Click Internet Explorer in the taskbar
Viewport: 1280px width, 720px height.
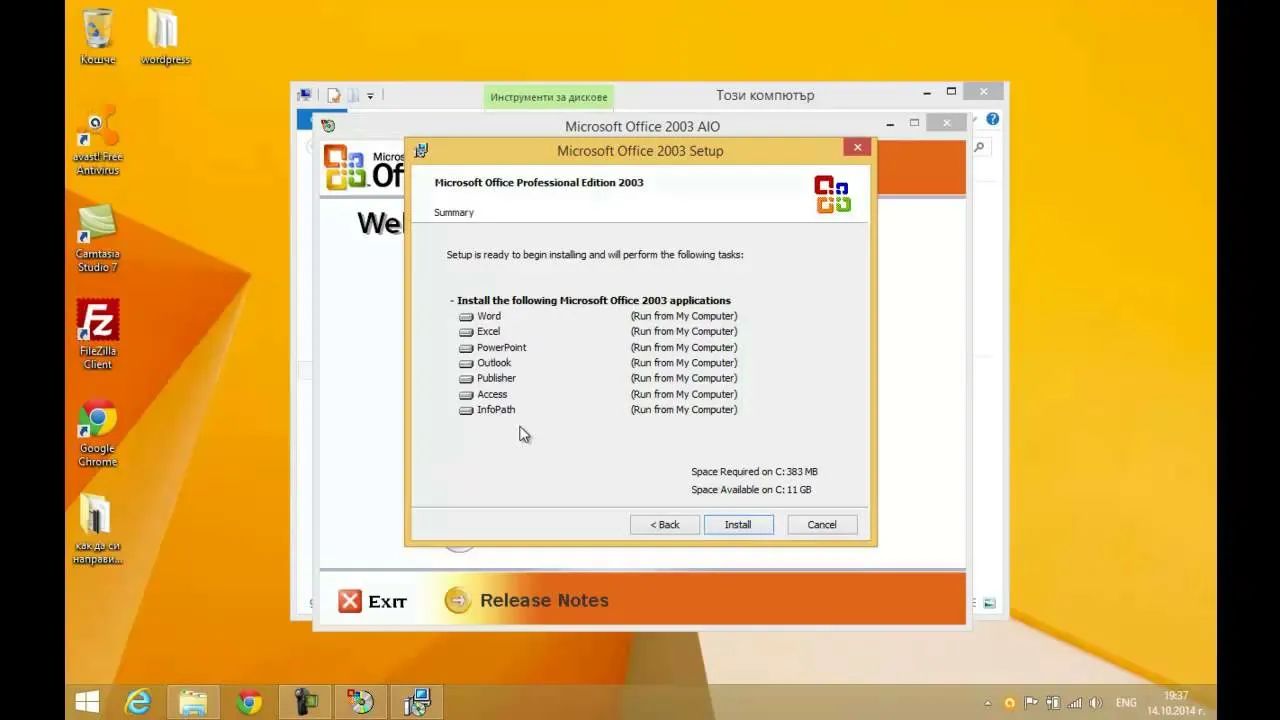click(138, 702)
